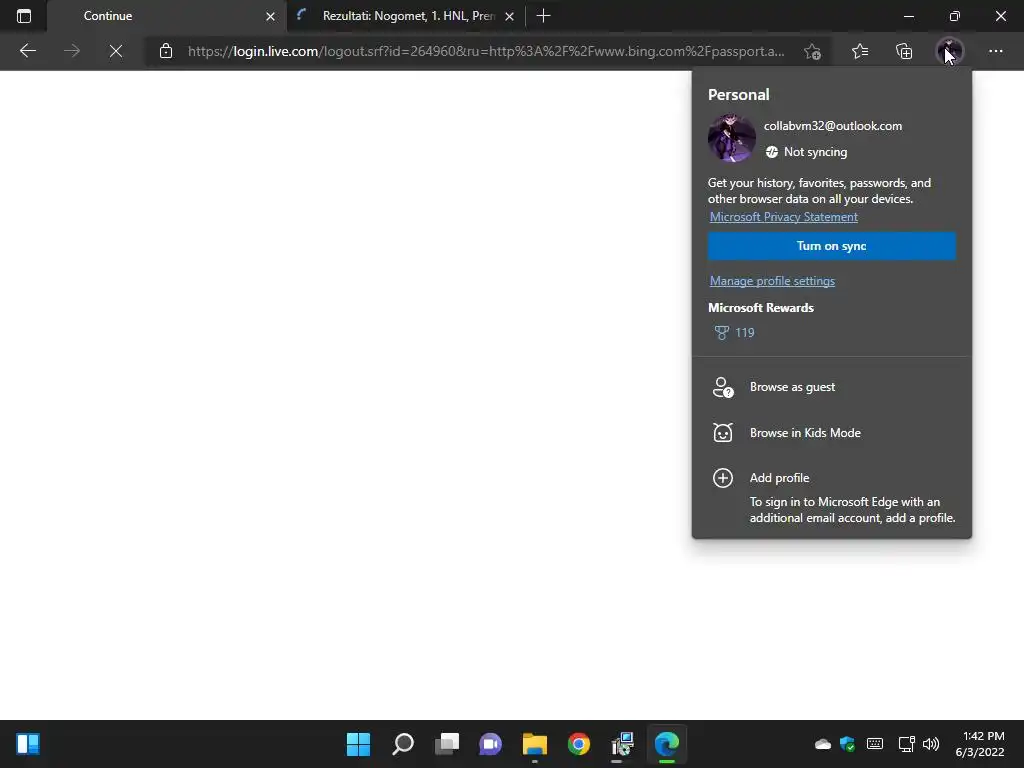Open the clock and date flyout
Image resolution: width=1024 pixels, height=768 pixels.
point(980,744)
